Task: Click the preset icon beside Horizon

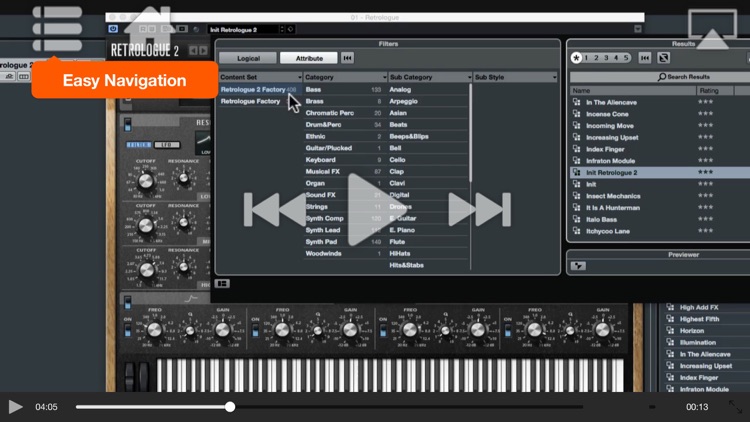Action: (x=670, y=331)
